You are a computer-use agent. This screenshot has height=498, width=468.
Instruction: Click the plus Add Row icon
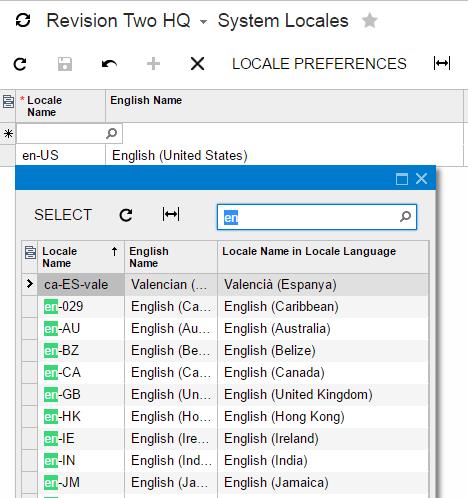click(153, 64)
